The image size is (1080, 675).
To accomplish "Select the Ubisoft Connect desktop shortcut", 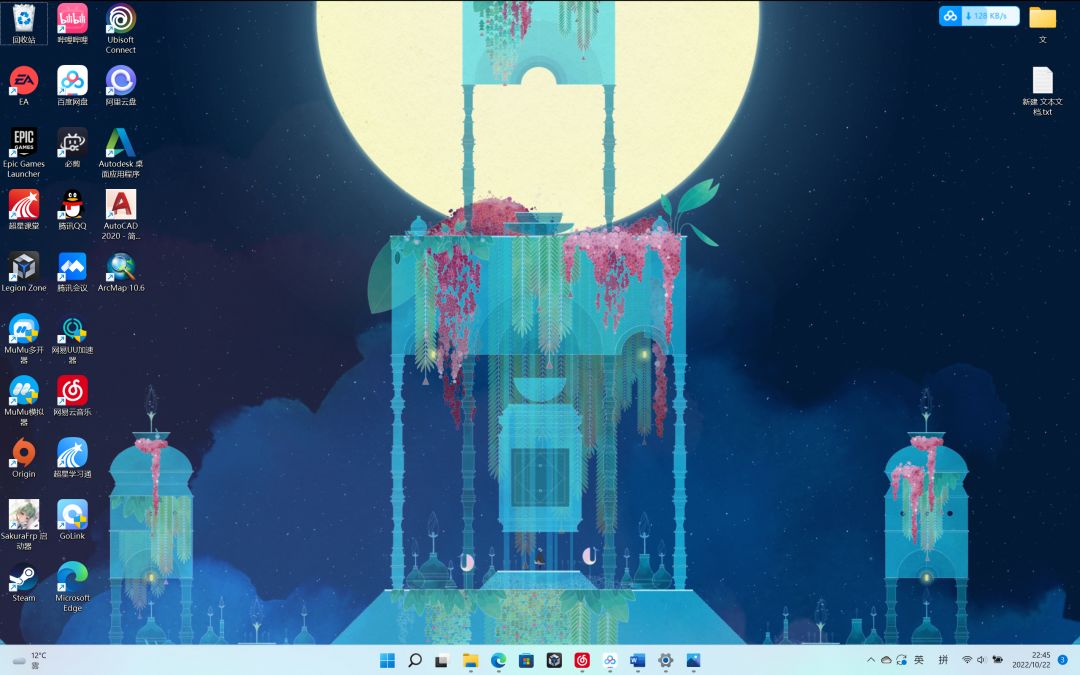I will point(121,29).
